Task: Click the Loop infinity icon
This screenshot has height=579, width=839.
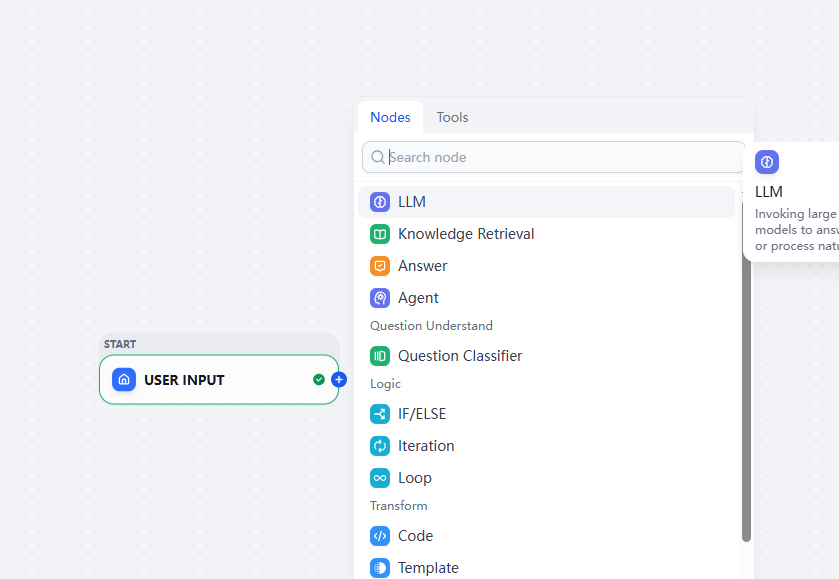Action: point(380,478)
